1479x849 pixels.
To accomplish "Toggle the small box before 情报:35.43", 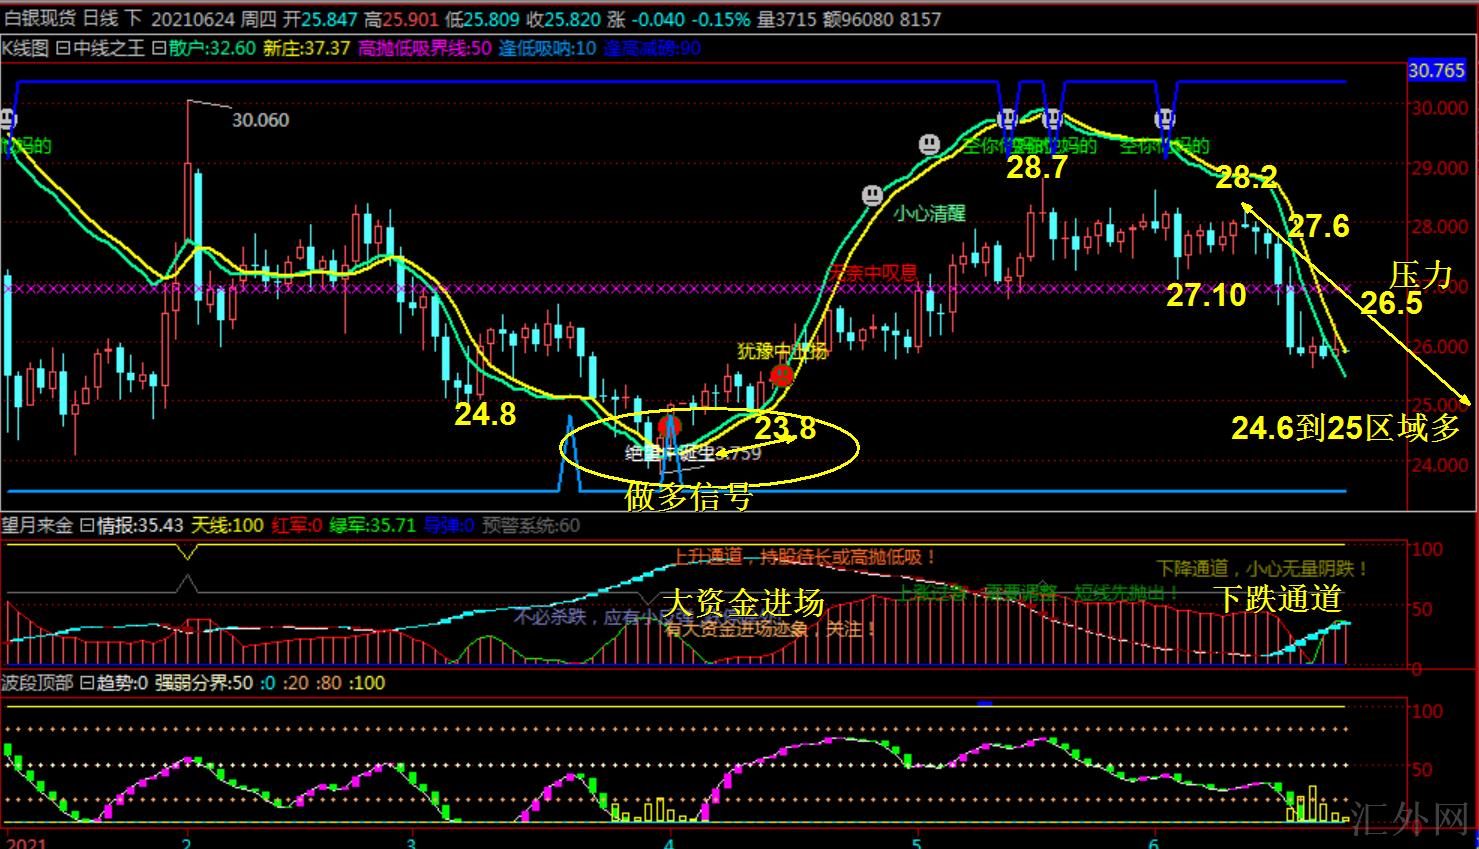I will (x=86, y=526).
